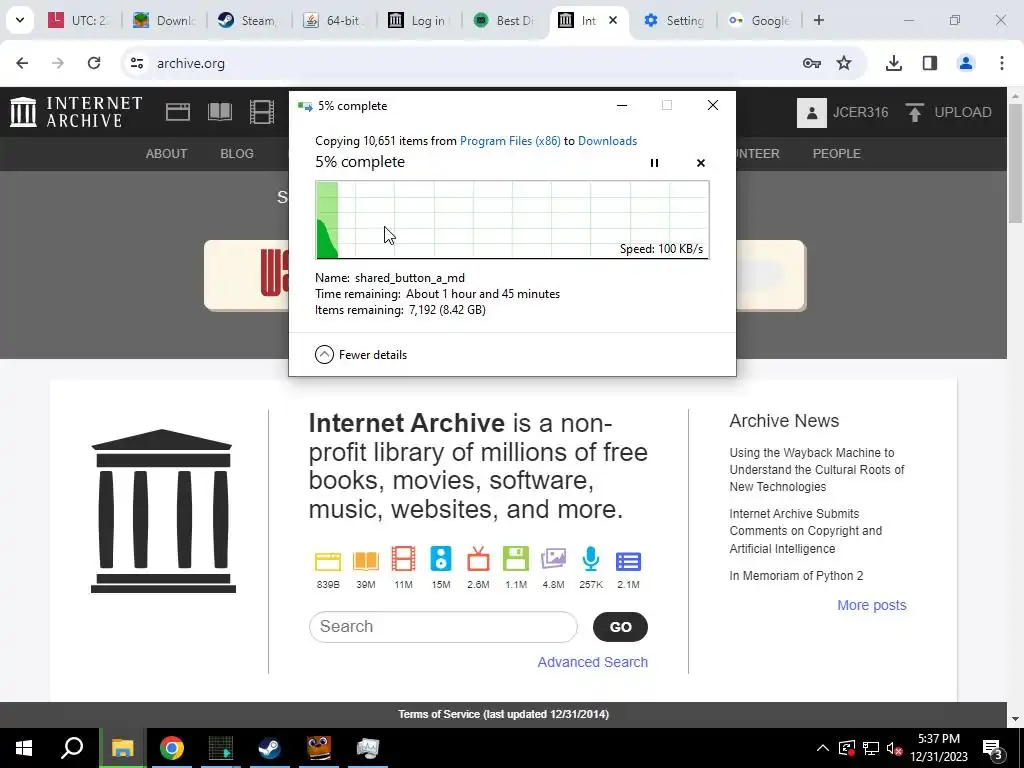
Task: Open the Windows Start menu
Action: click(x=24, y=748)
